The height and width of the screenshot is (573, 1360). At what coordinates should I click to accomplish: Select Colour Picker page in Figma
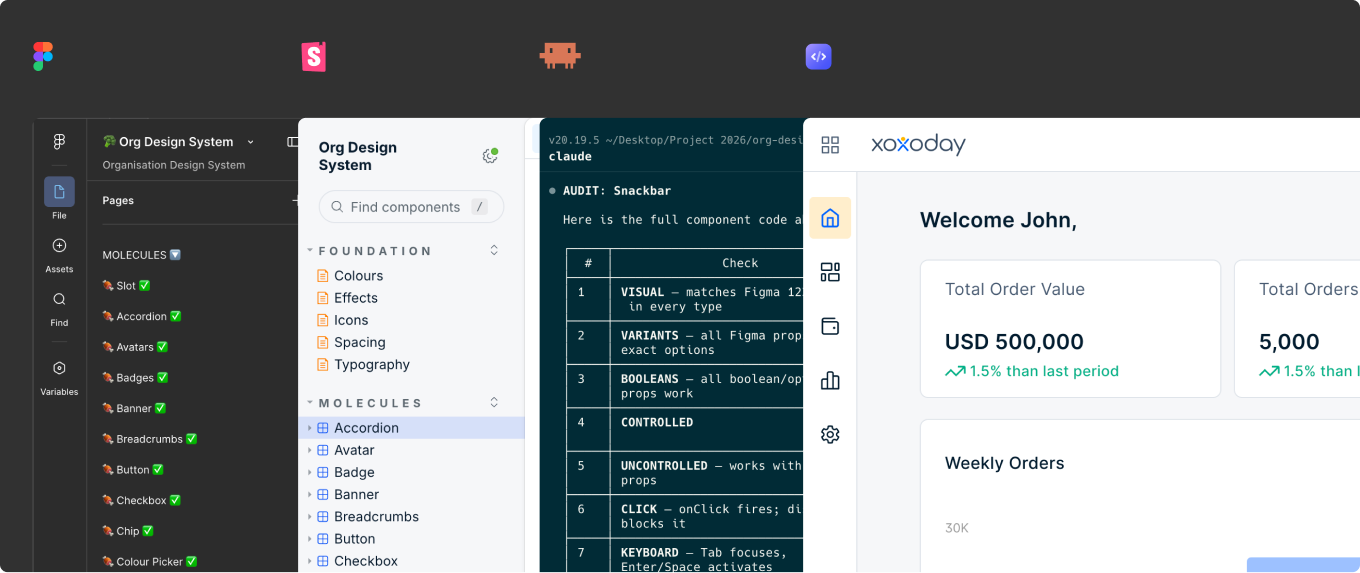[x=150, y=562]
